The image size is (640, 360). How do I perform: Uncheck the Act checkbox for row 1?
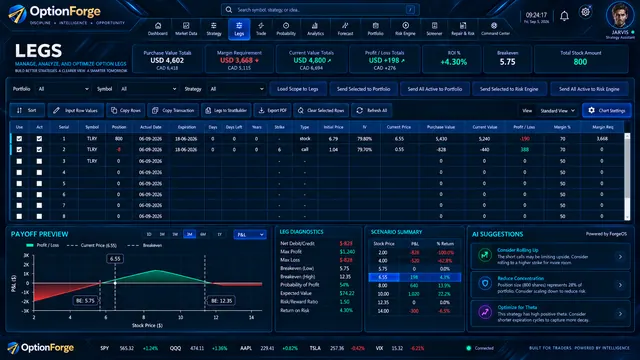[x=39, y=139]
